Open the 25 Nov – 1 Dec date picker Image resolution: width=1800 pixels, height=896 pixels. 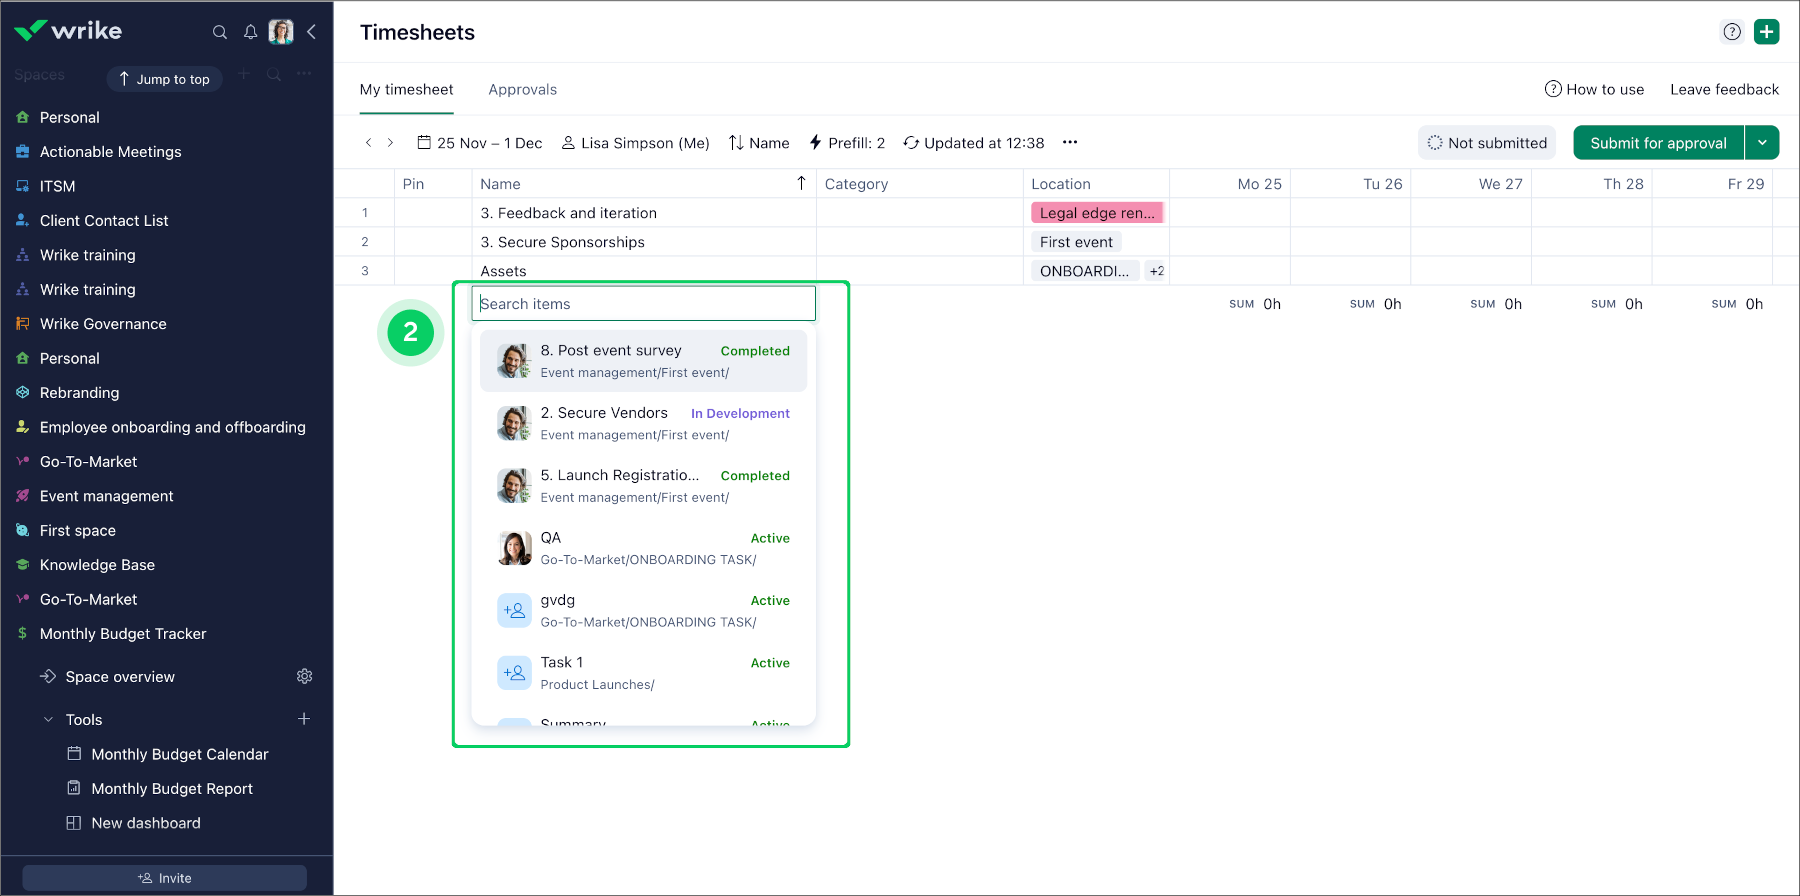pos(480,143)
